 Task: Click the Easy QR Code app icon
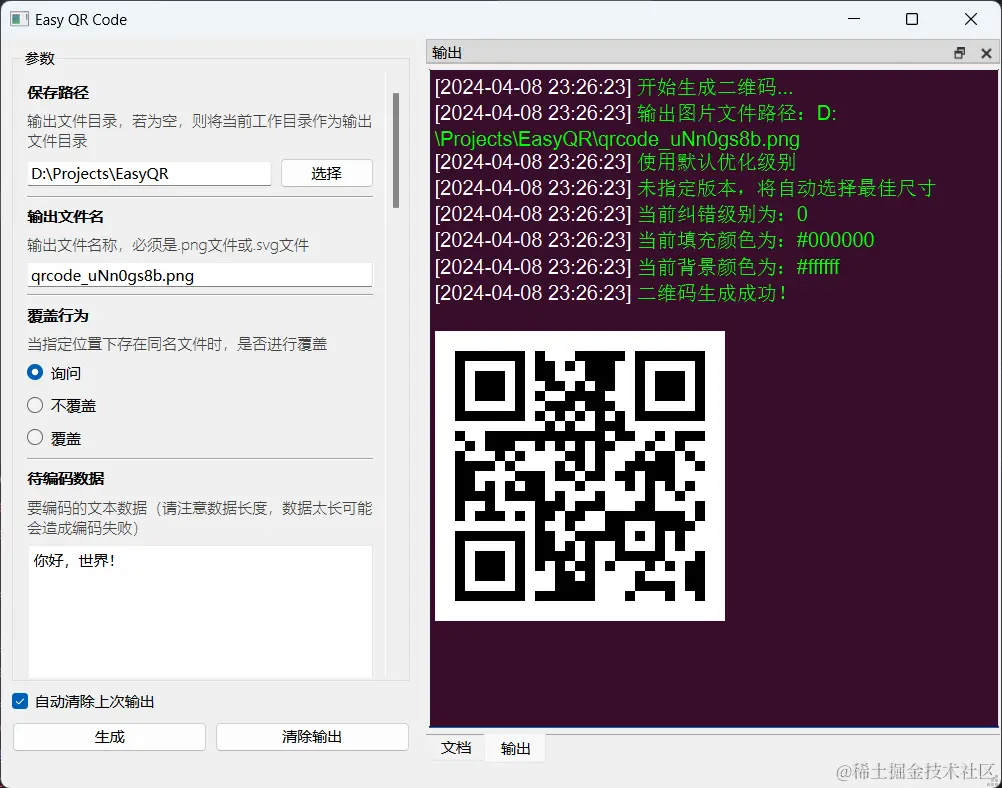click(19, 19)
